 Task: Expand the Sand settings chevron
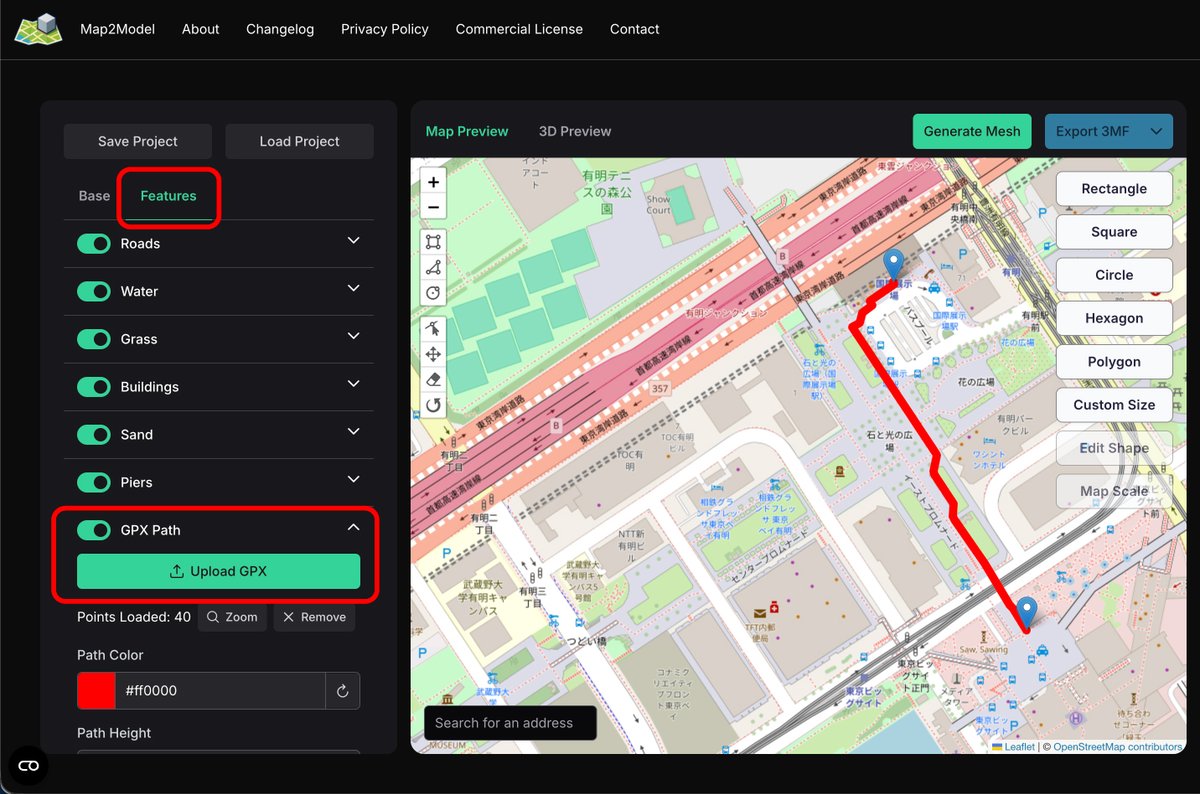[353, 431]
